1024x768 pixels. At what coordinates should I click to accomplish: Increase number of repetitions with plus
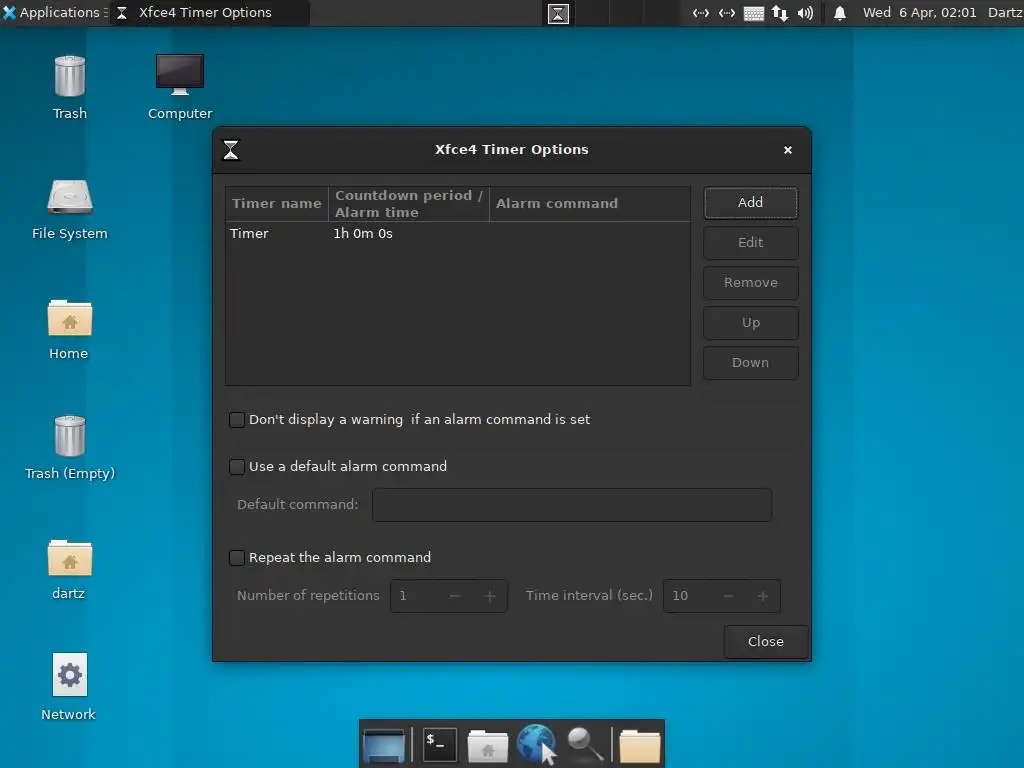[x=490, y=596]
